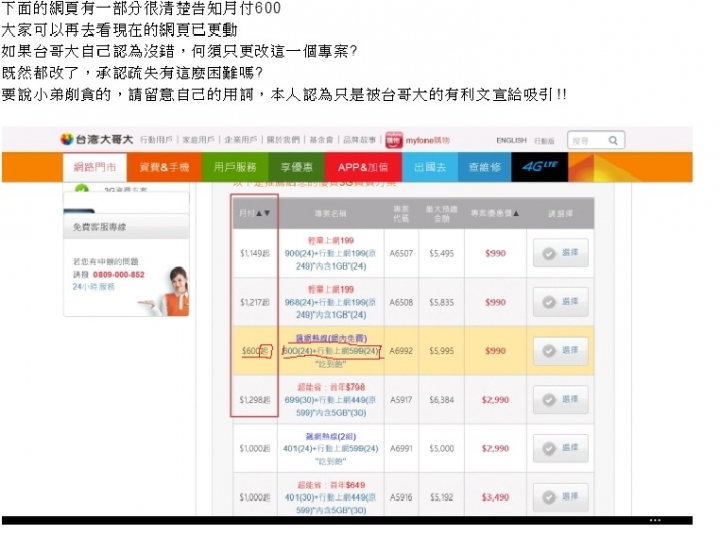Click 超能省：首年$649 plan name
720x535 pixels.
pos(331,485)
